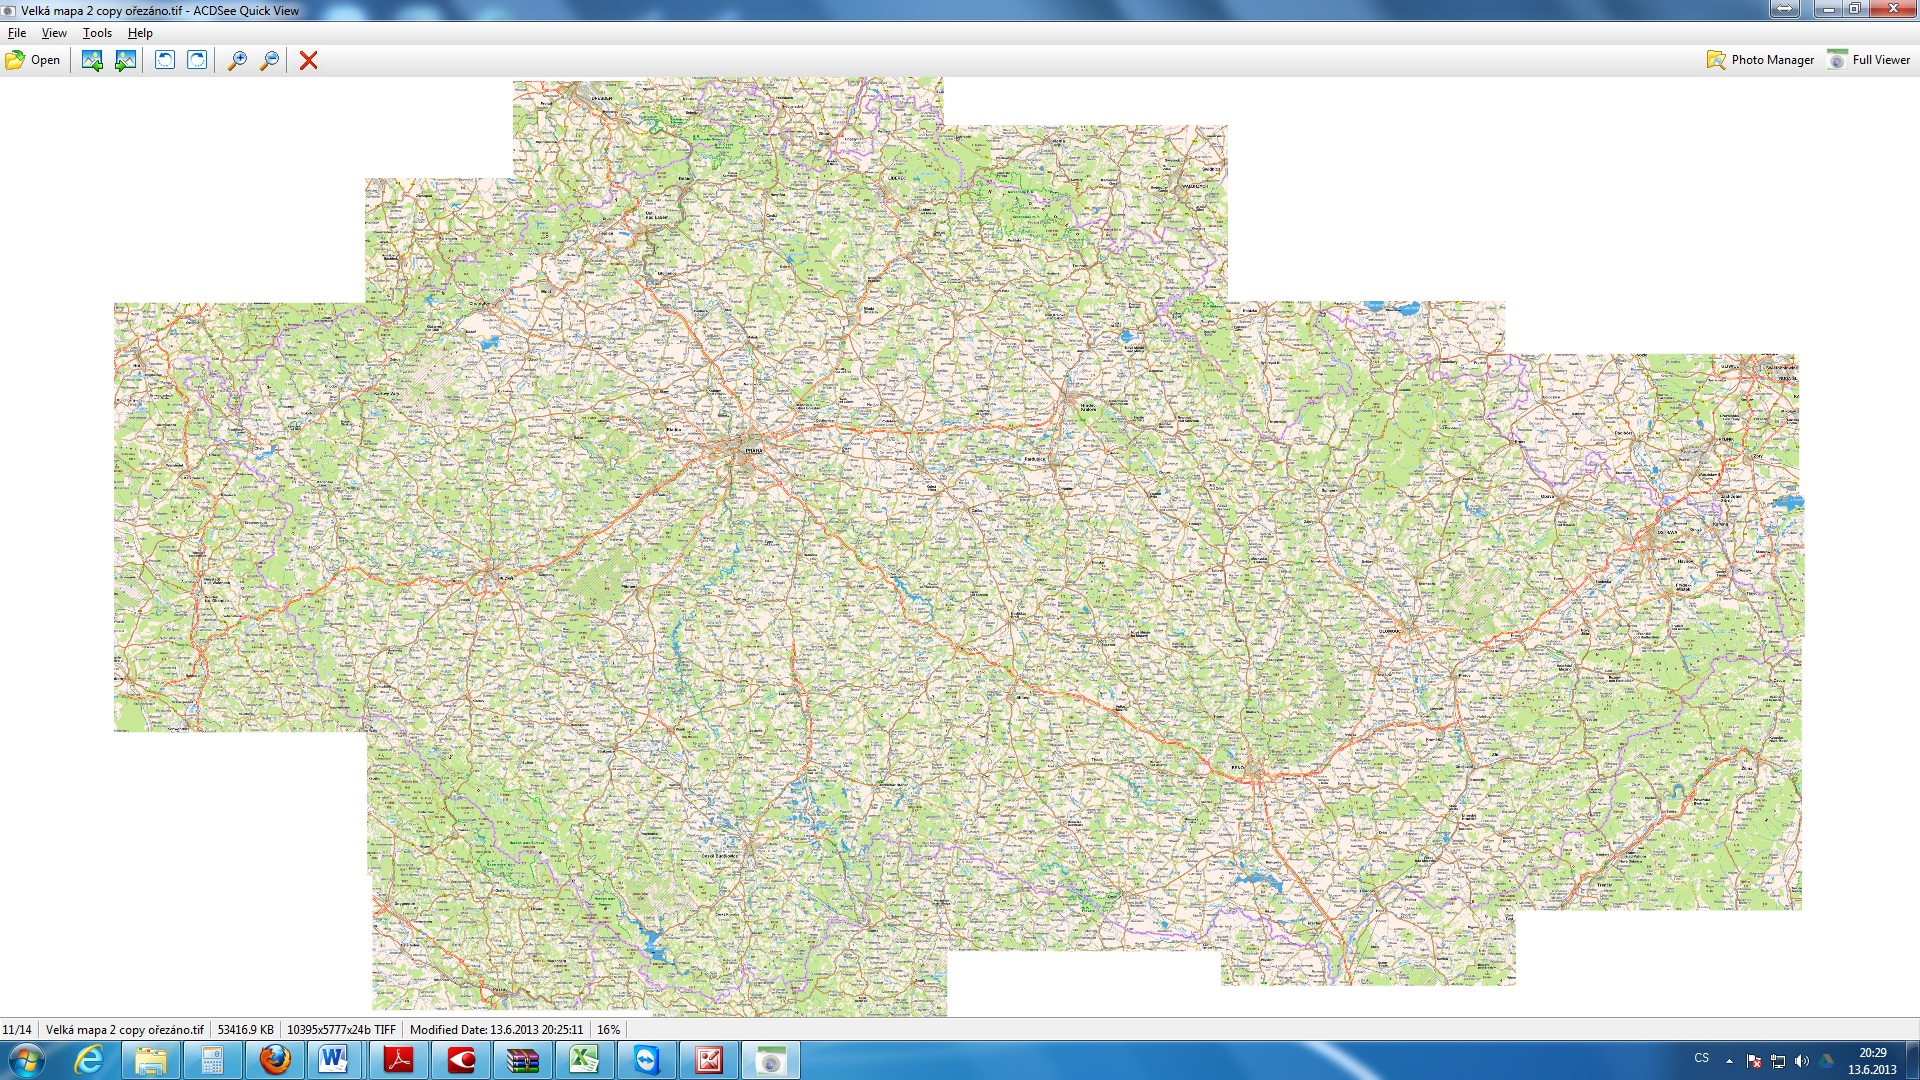1920x1080 pixels.
Task: Open the View menu
Action: (54, 33)
